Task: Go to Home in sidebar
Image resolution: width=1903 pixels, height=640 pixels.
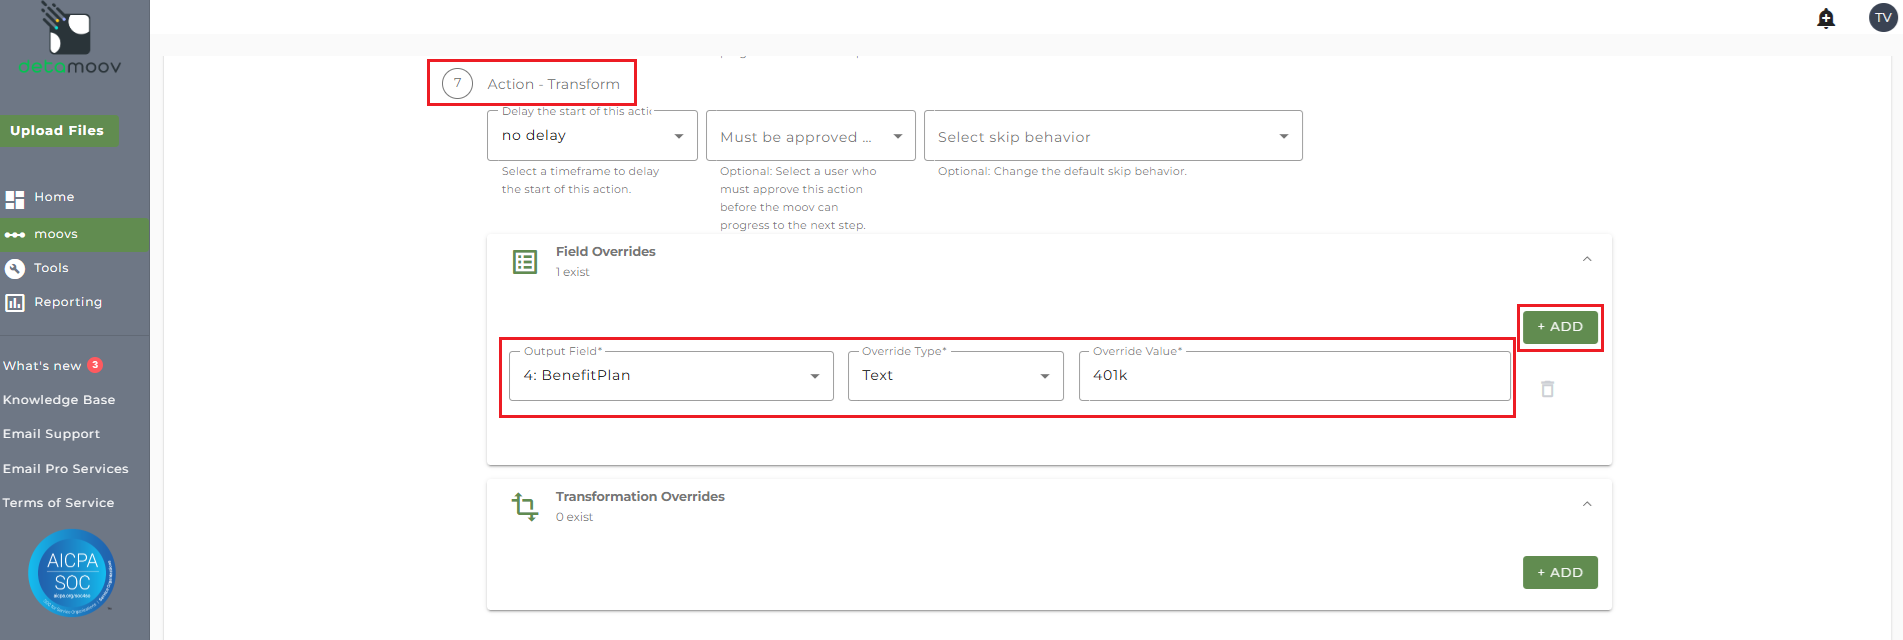Action: [x=54, y=197]
